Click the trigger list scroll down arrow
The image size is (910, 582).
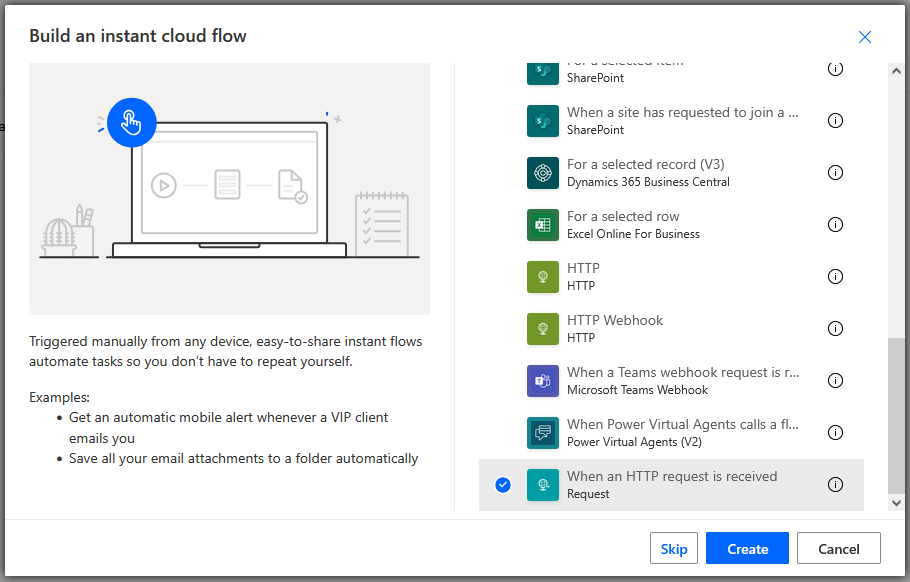895,503
